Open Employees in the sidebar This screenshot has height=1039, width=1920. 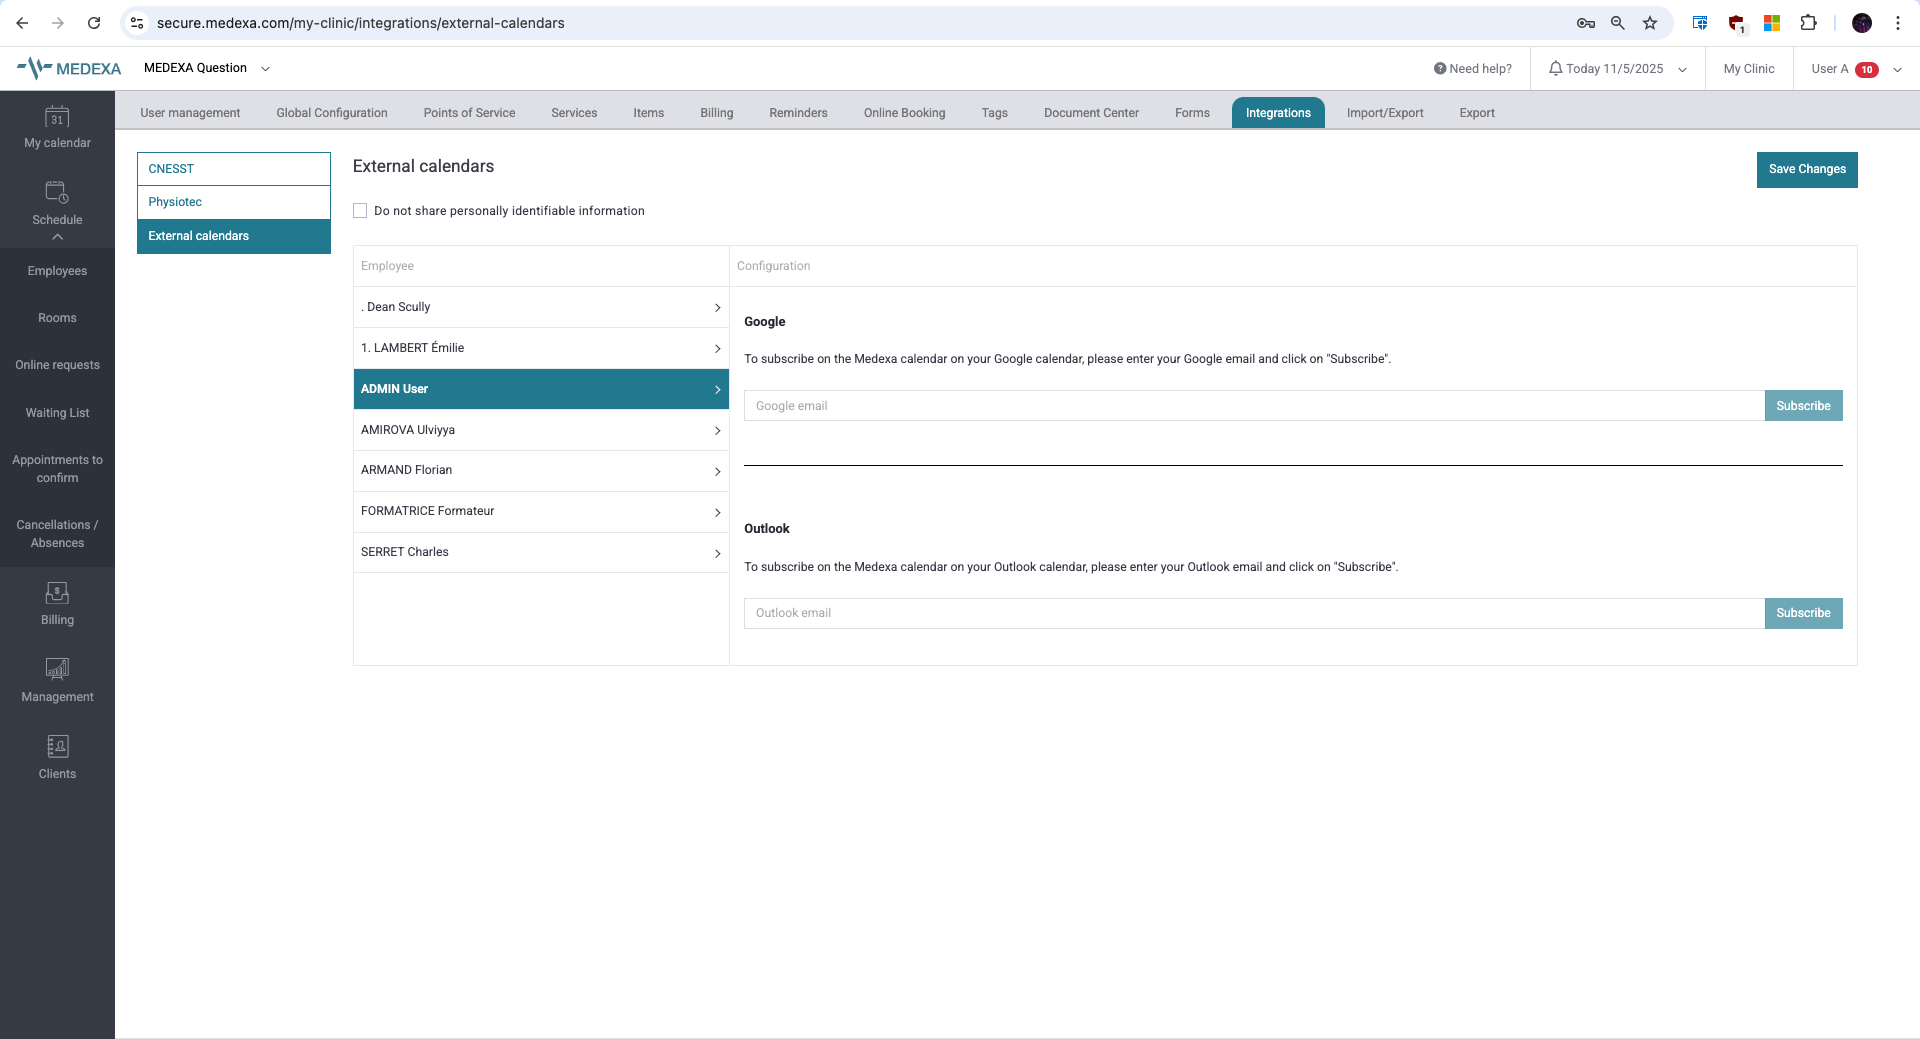[x=57, y=271]
